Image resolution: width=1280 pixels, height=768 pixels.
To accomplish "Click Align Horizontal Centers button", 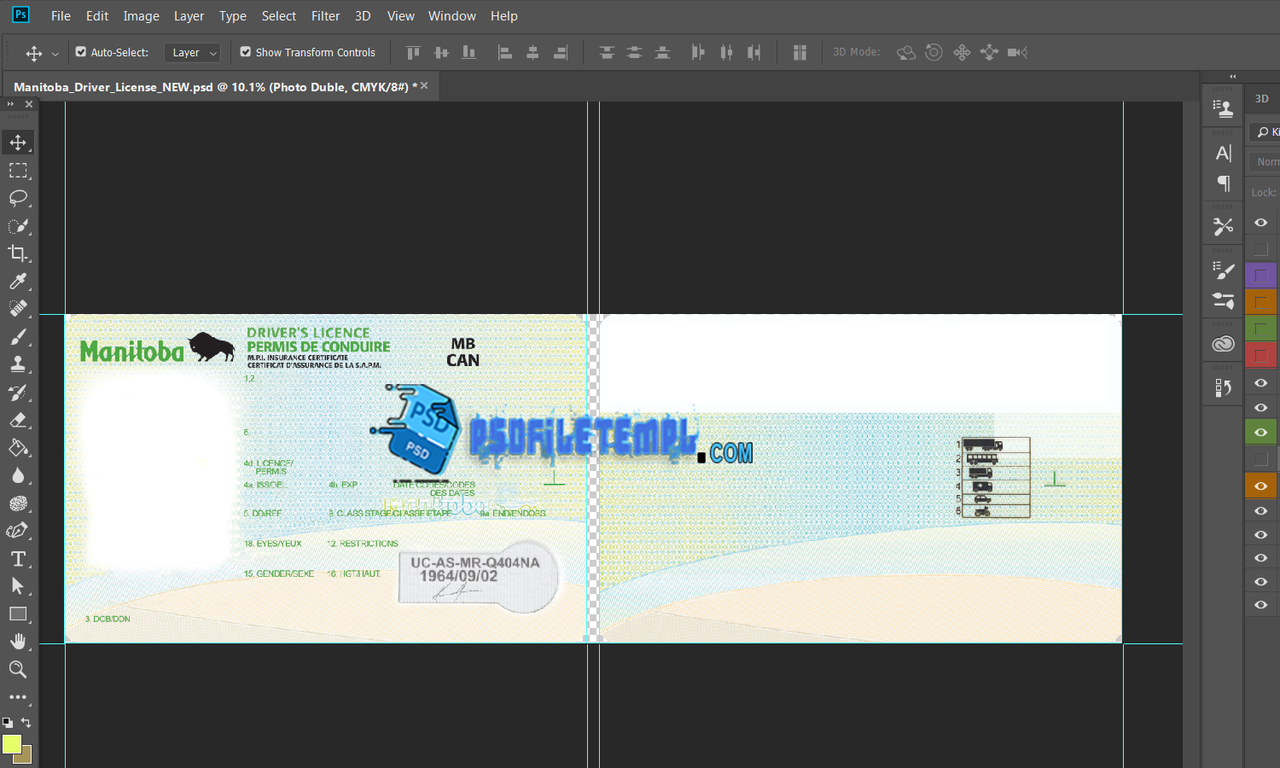I will tap(533, 52).
